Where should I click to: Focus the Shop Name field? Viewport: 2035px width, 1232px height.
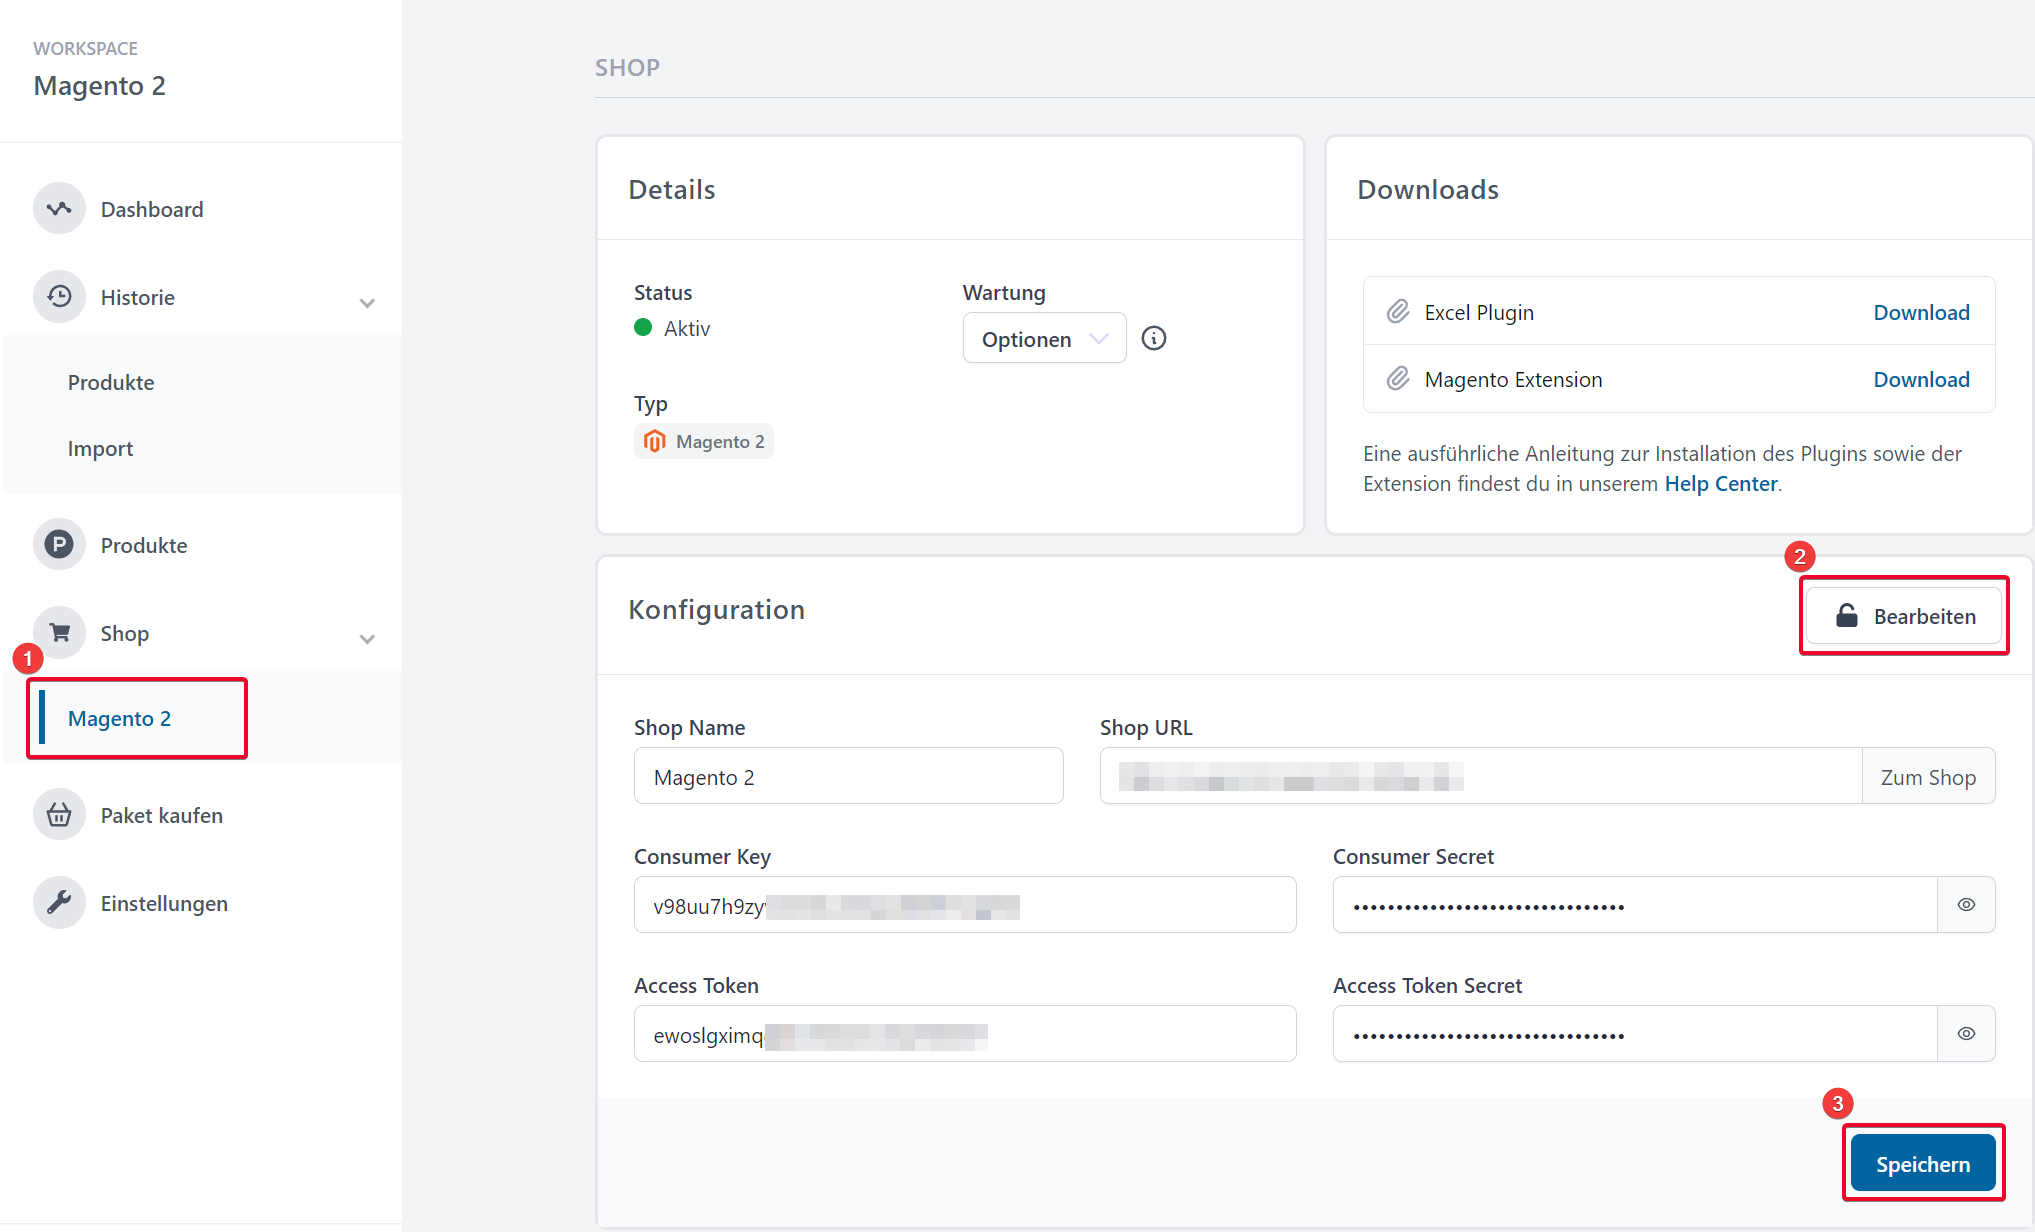pos(848,776)
